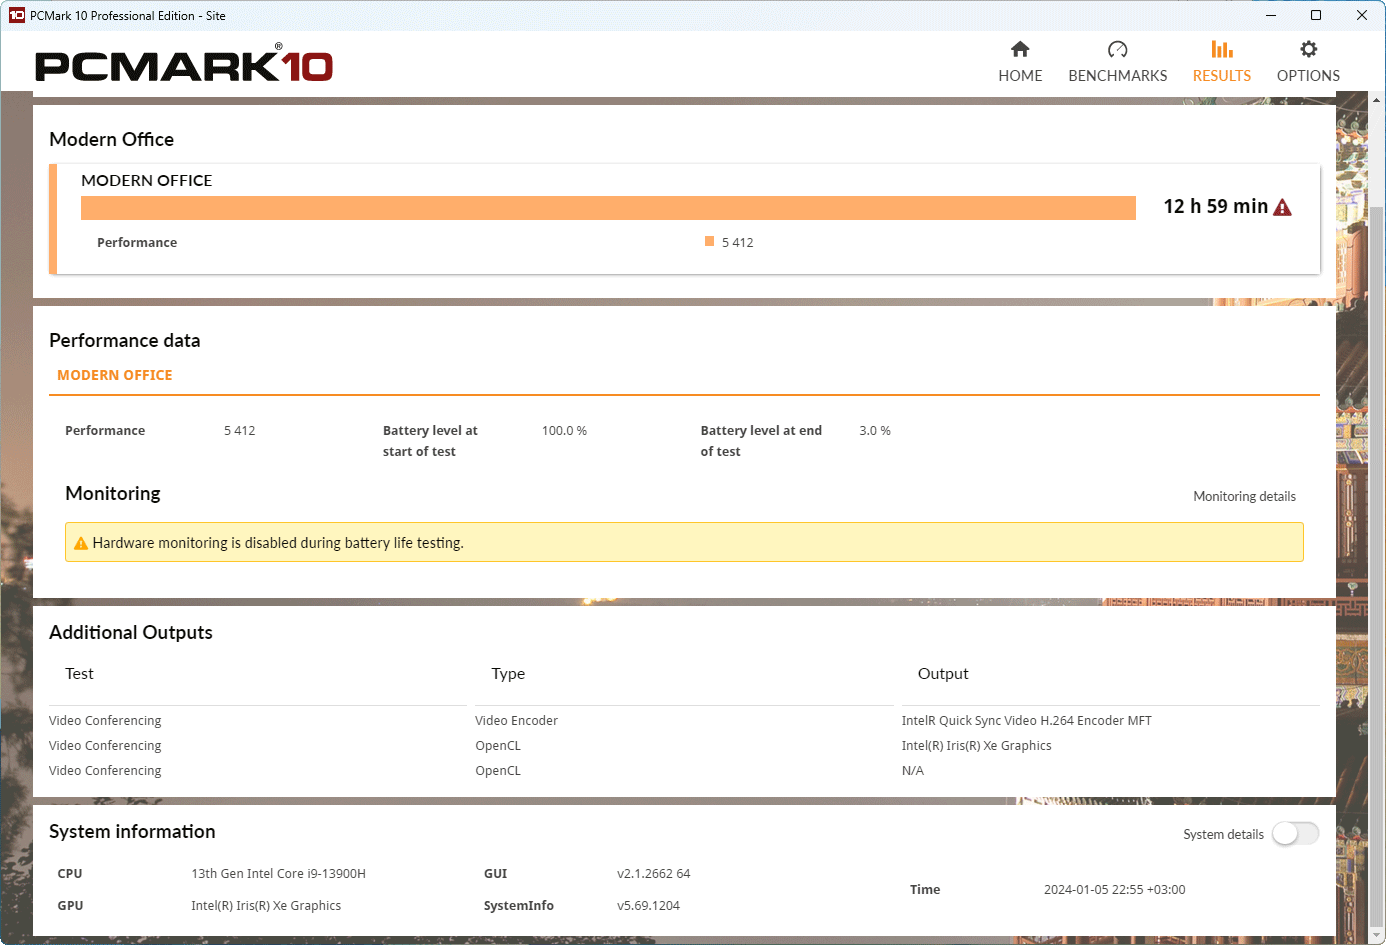Click the Additional Outputs section heading
Viewport: 1386px width, 945px height.
pyautogui.click(x=131, y=632)
